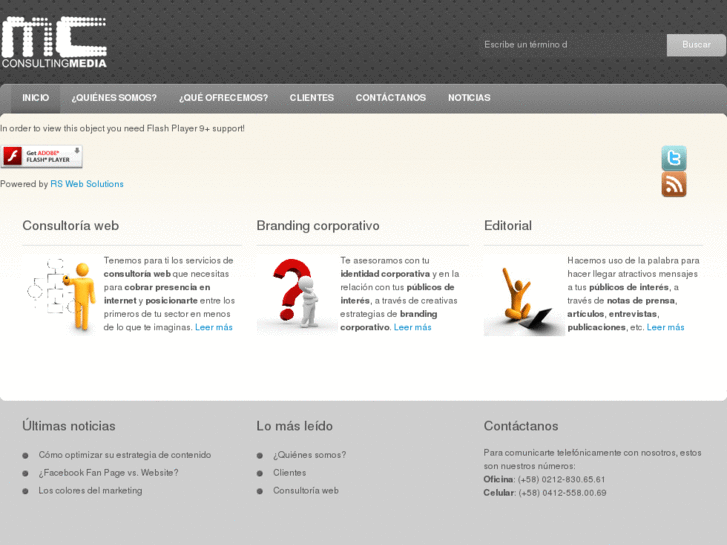This screenshot has width=727, height=545.
Task: Open the NOTICIAS menu item
Action: (x=469, y=98)
